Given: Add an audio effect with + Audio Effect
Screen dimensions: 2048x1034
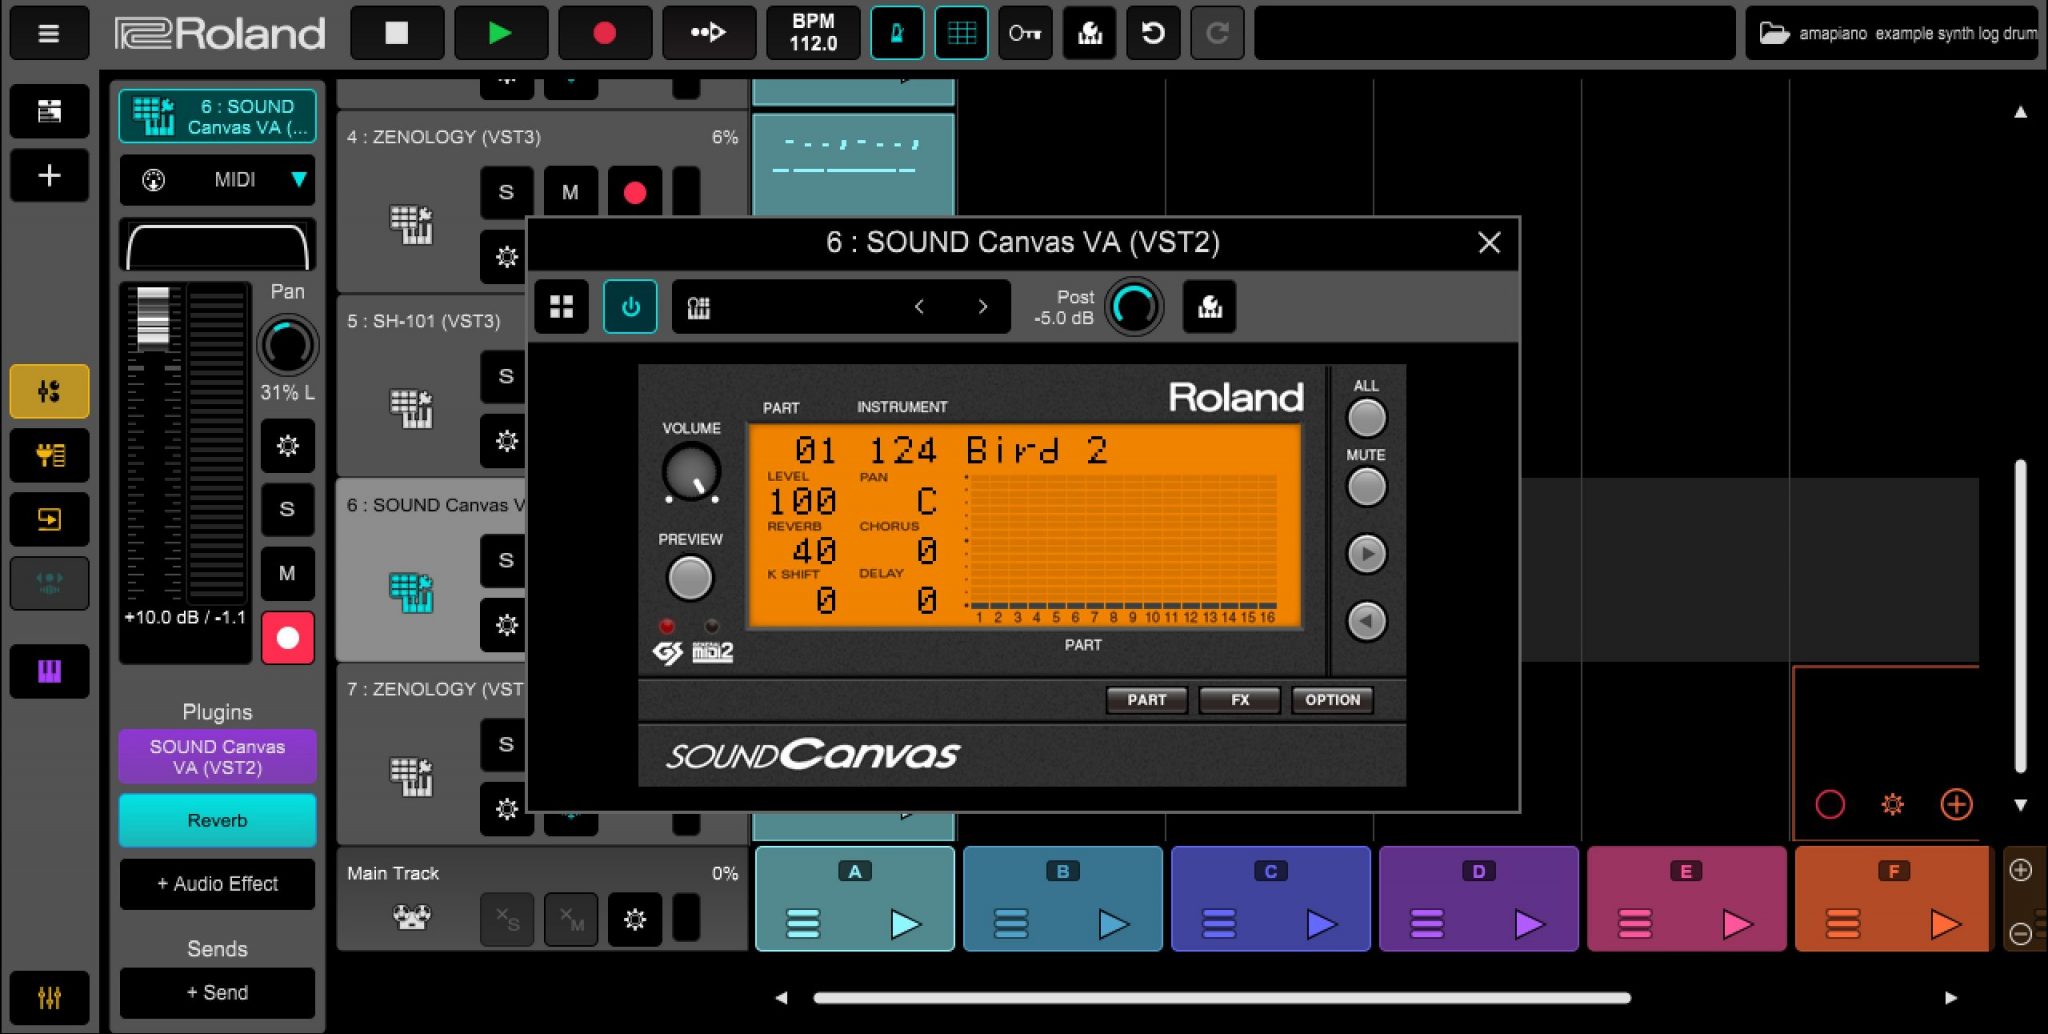Looking at the screenshot, I should click(x=216, y=884).
